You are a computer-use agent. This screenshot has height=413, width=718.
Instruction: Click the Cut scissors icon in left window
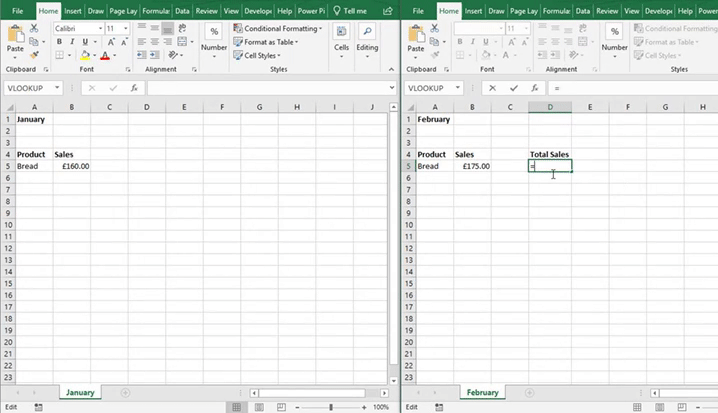point(35,29)
